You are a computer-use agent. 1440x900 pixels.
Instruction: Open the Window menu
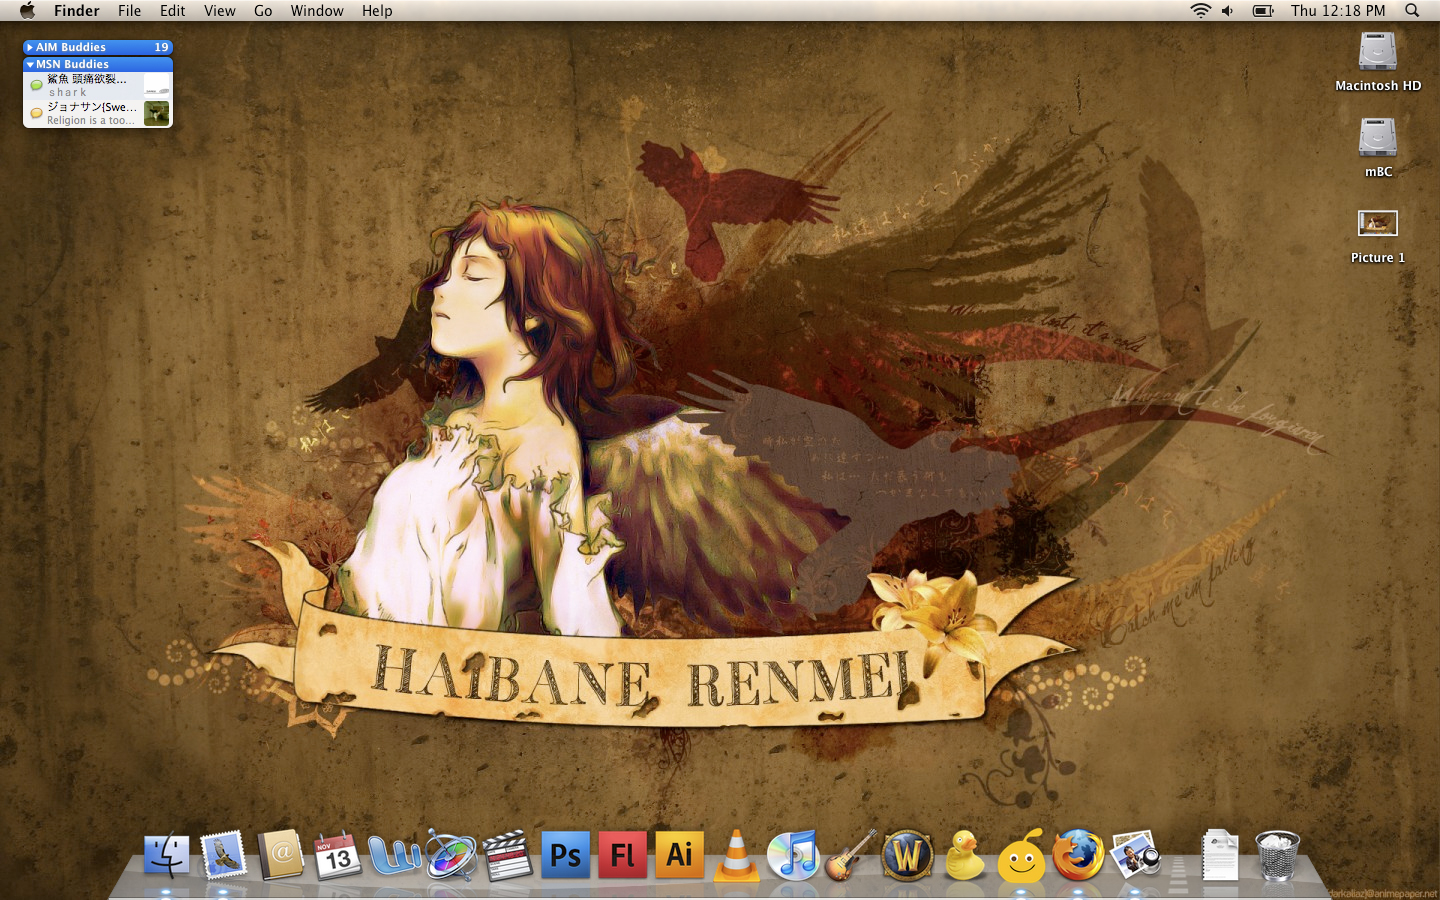[x=317, y=11]
